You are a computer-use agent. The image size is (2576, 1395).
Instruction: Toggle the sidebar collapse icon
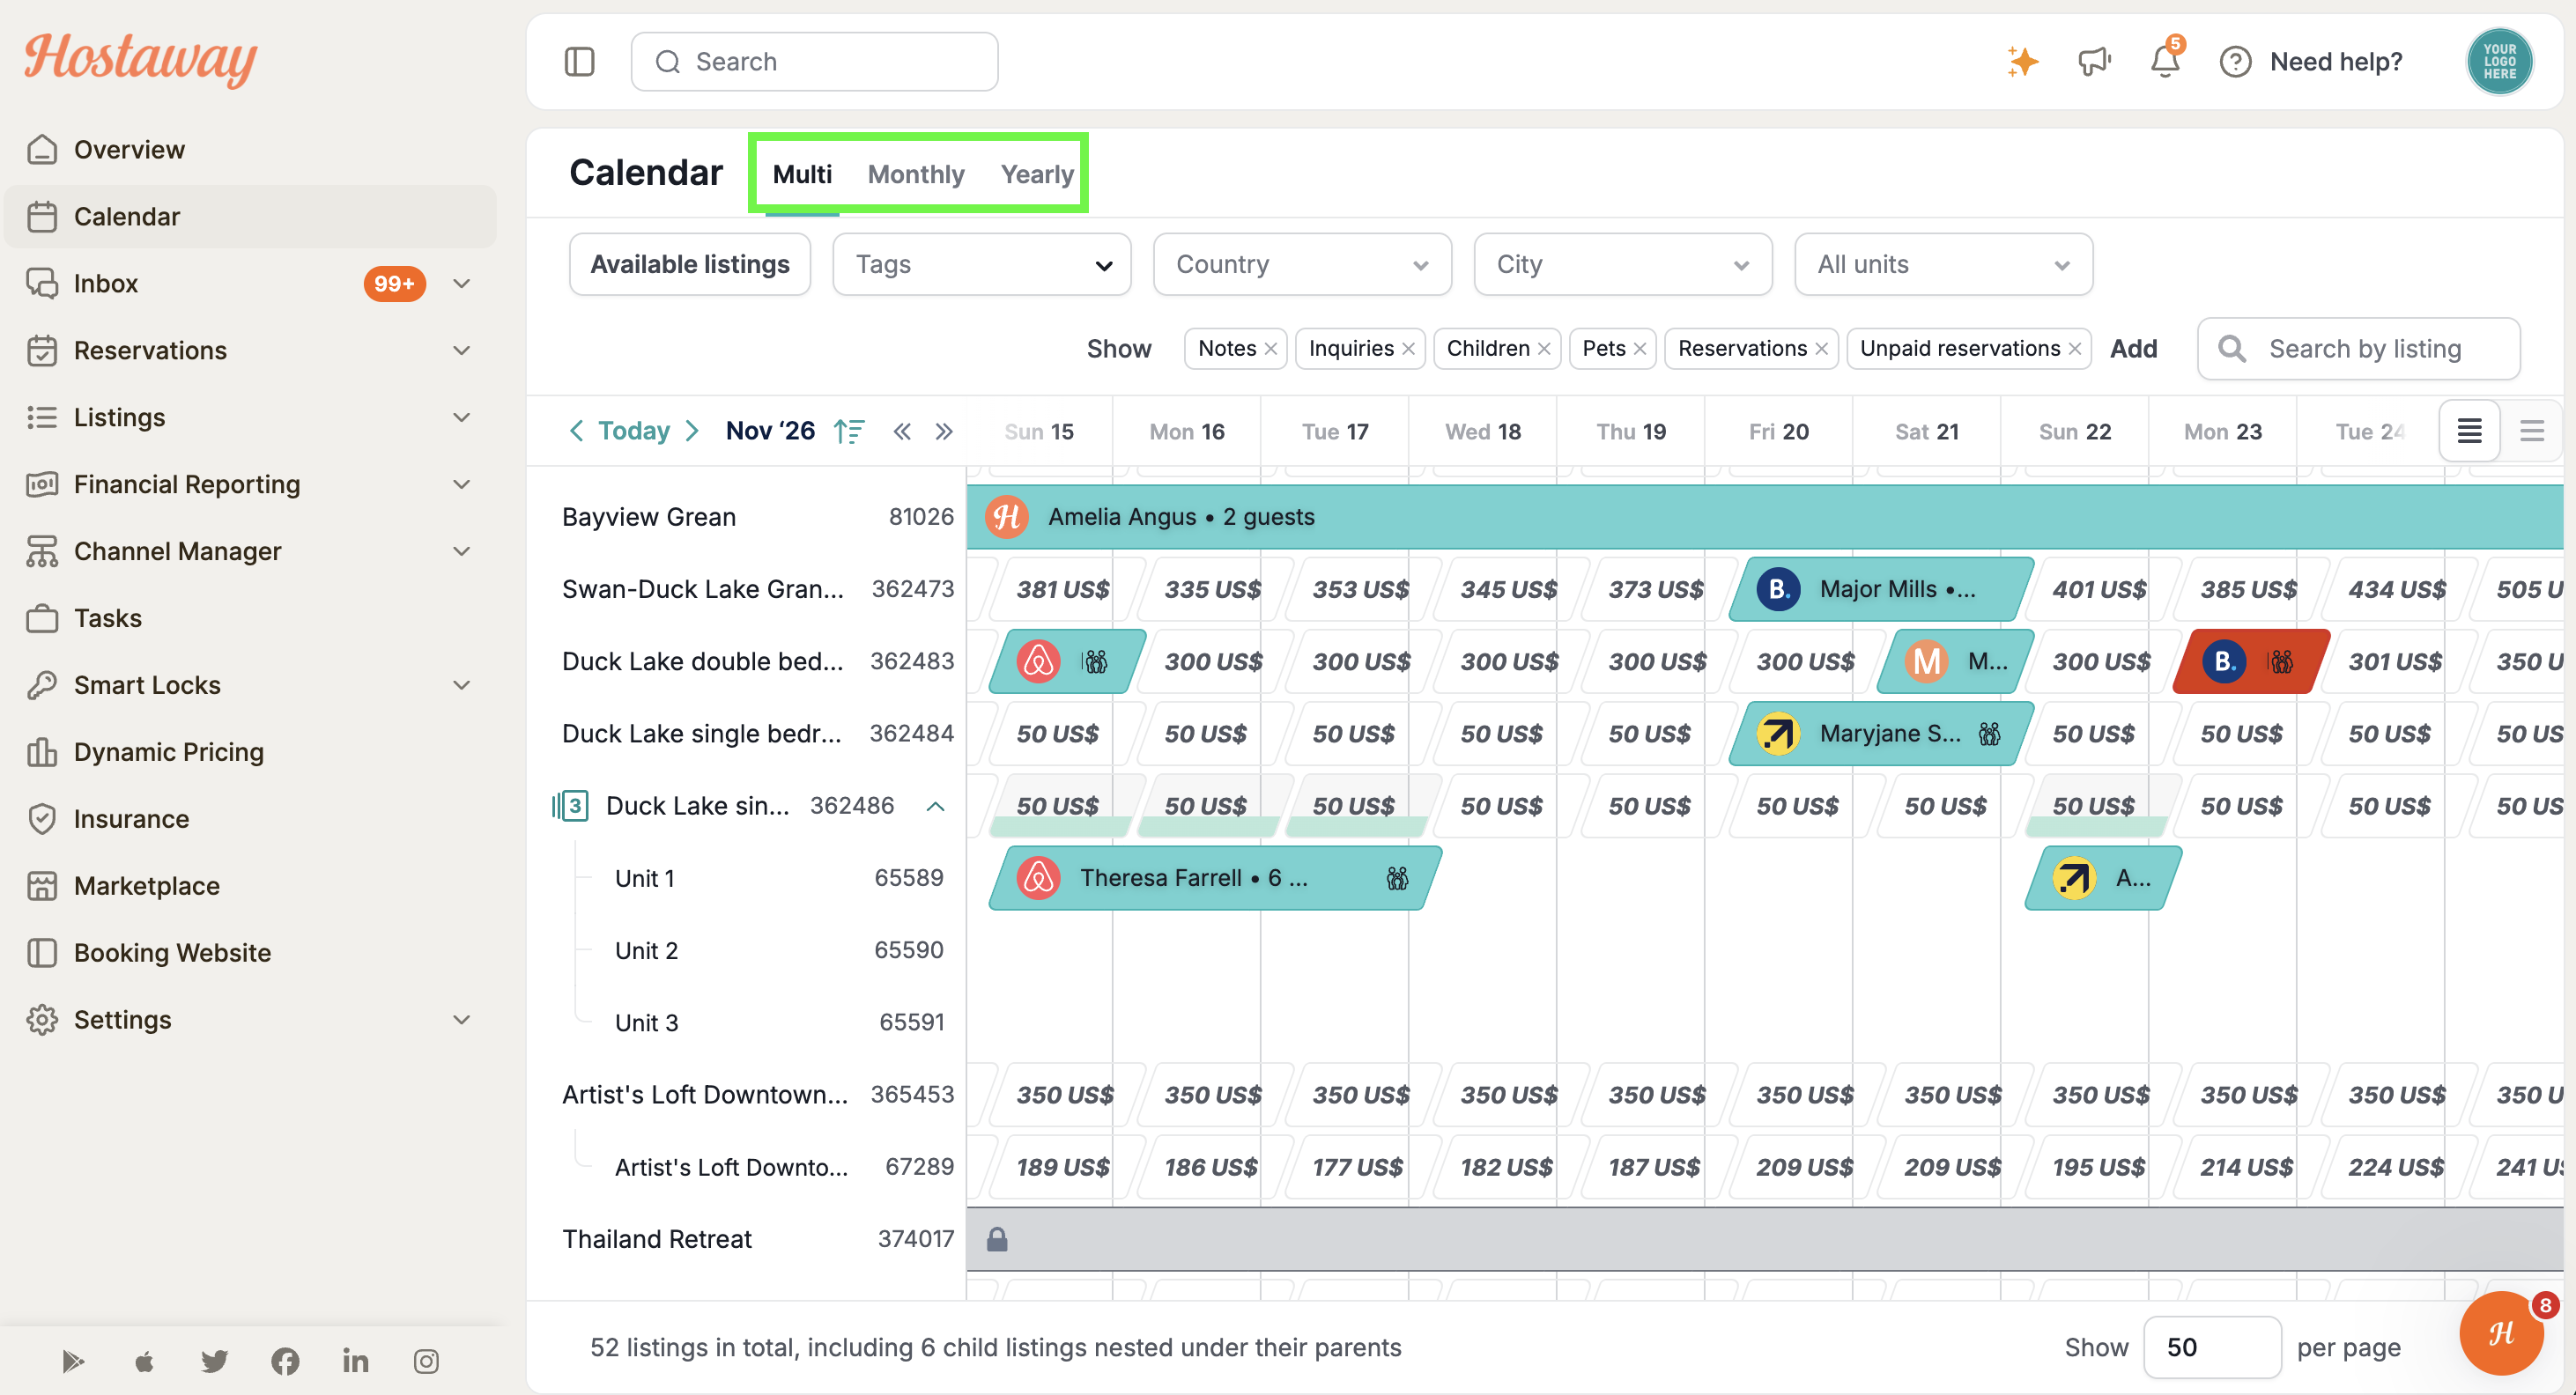[579, 62]
